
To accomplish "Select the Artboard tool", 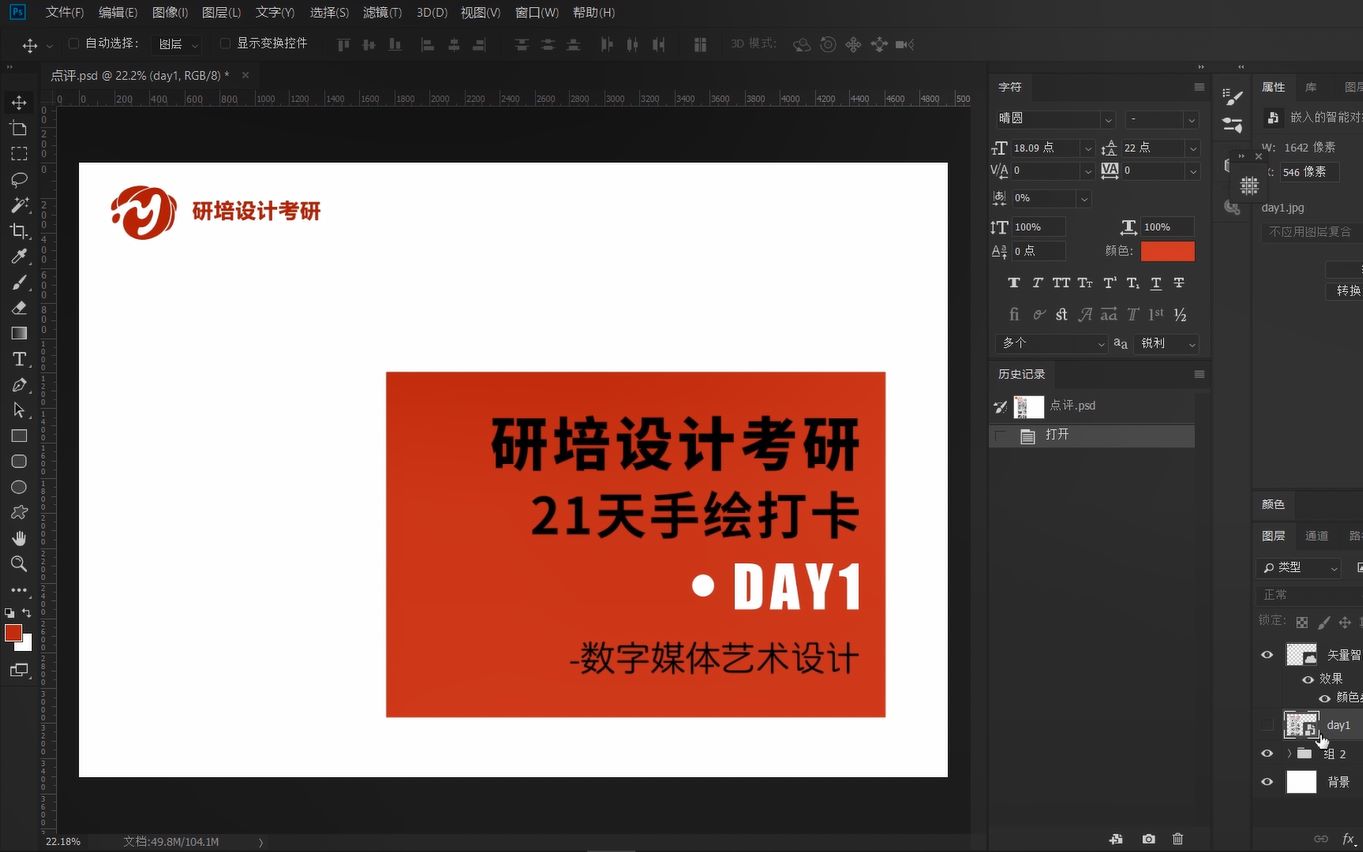I will 18,128.
